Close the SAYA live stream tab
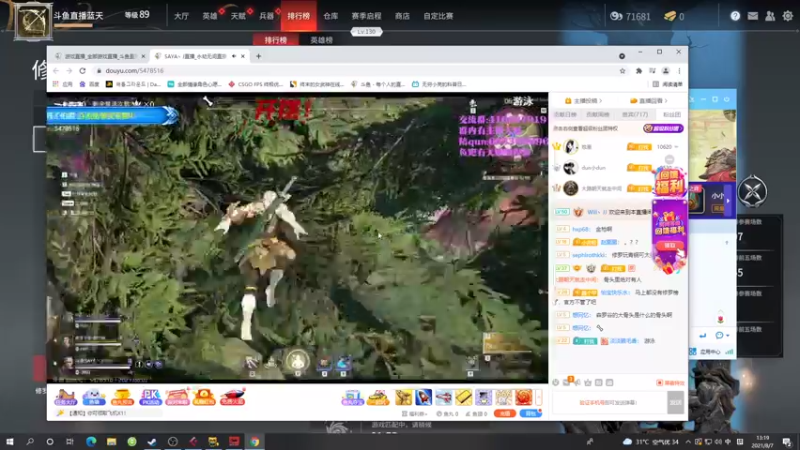This screenshot has width=800, height=450. point(243,56)
